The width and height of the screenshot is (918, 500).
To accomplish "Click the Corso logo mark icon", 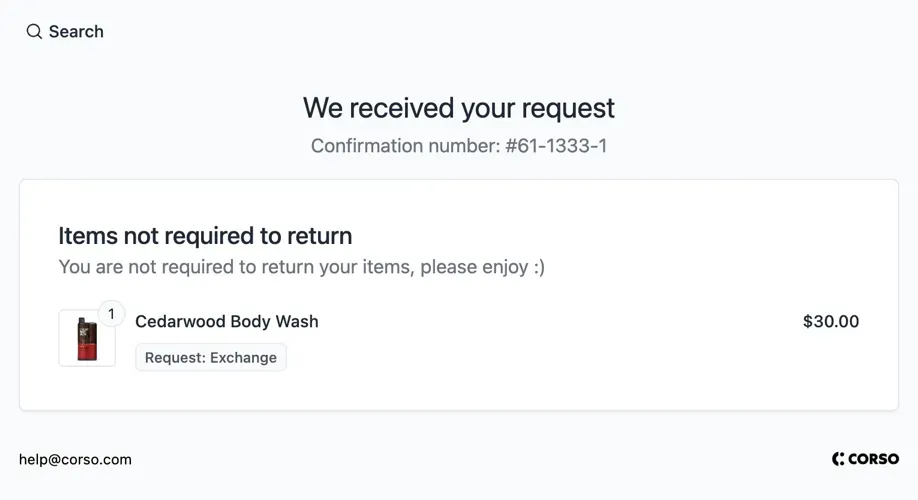I will coord(838,459).
